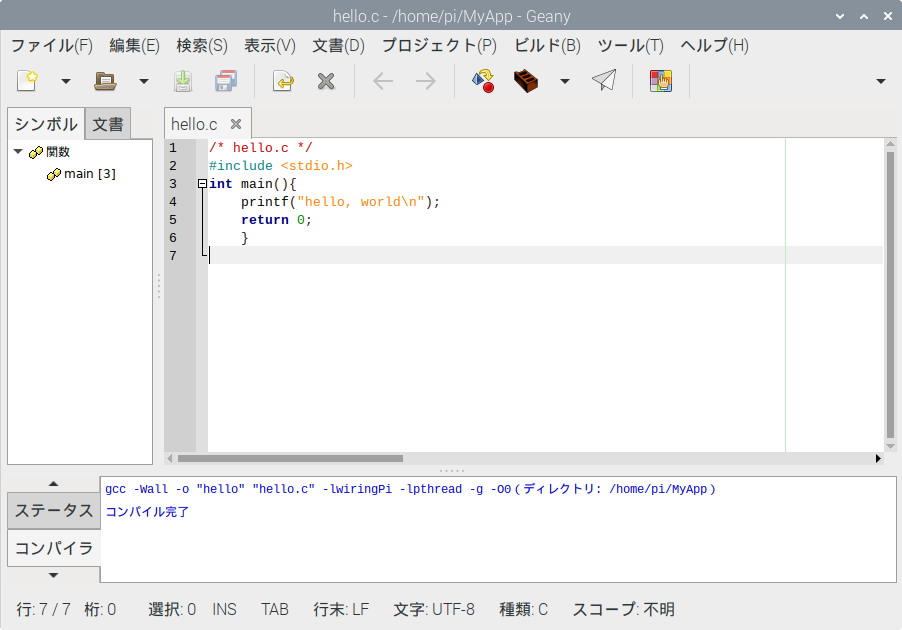The height and width of the screenshot is (630, 902).
Task: Open the 文書(D) menu
Action: click(x=338, y=45)
